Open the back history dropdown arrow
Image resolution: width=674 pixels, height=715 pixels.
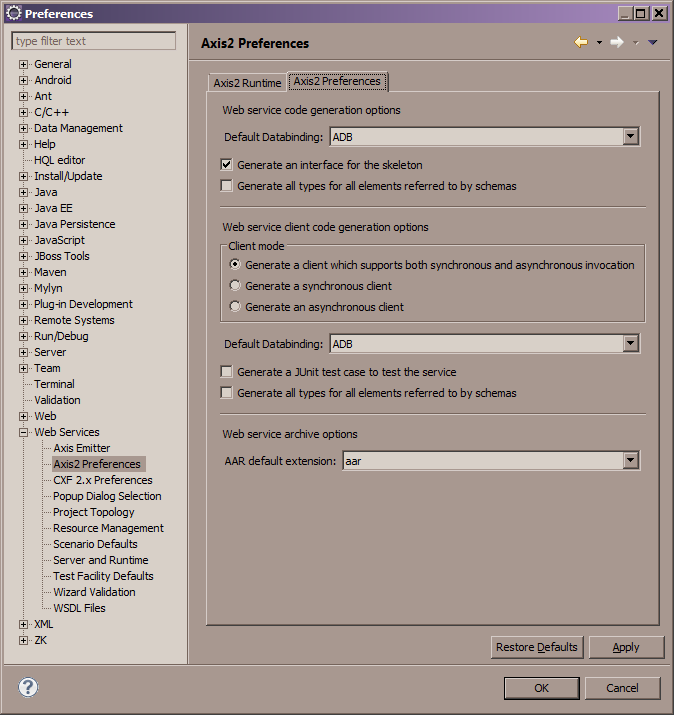(599, 42)
